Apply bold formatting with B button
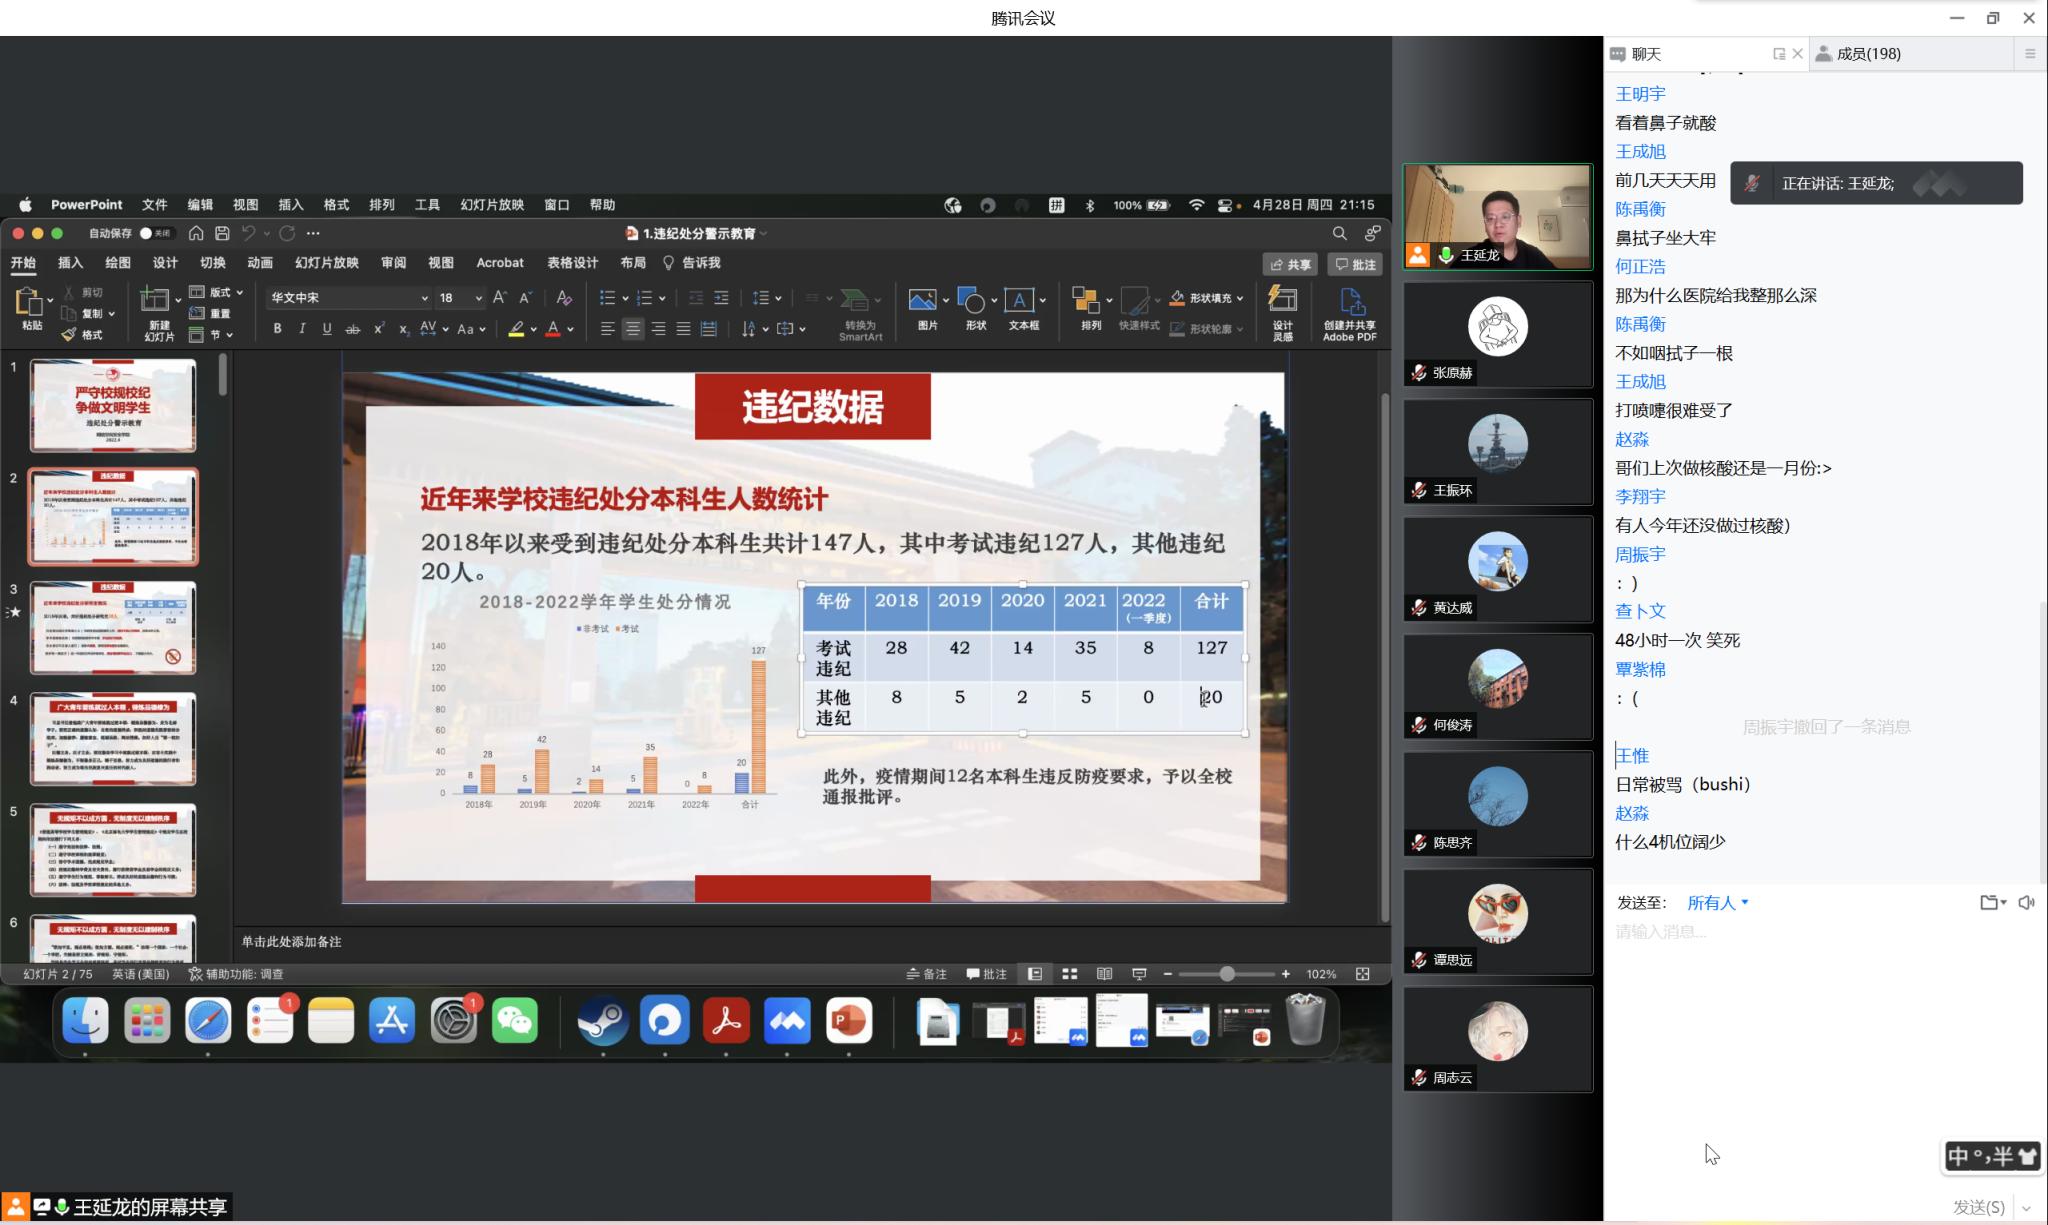Image resolution: width=2048 pixels, height=1225 pixels. pos(277,328)
